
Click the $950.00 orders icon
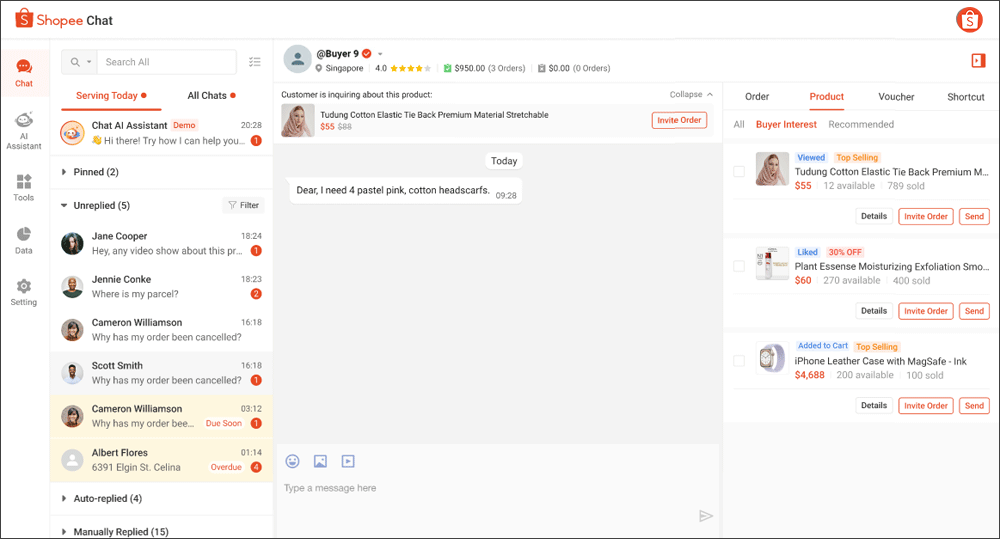tap(448, 68)
